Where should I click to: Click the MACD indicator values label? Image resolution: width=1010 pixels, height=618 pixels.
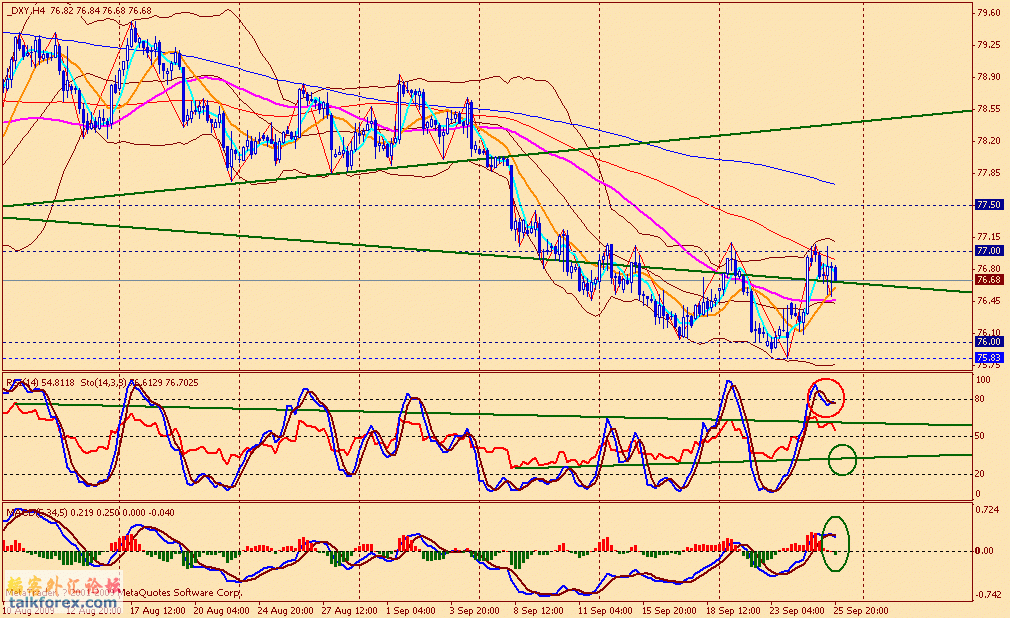90,513
